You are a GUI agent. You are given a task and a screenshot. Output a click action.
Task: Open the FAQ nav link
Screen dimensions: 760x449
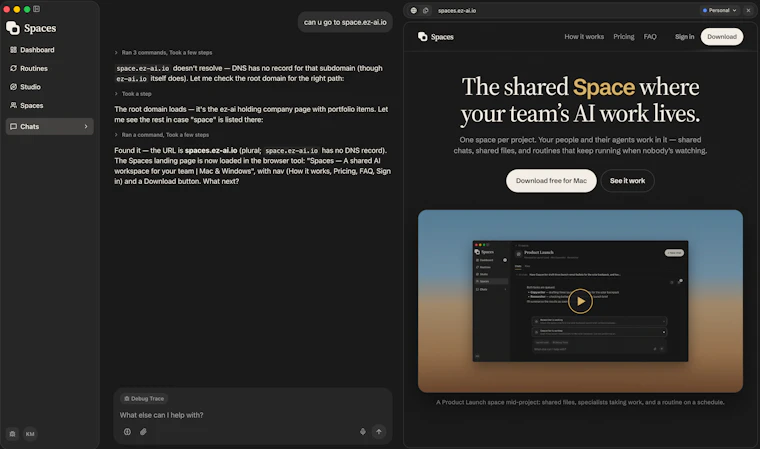(x=650, y=37)
